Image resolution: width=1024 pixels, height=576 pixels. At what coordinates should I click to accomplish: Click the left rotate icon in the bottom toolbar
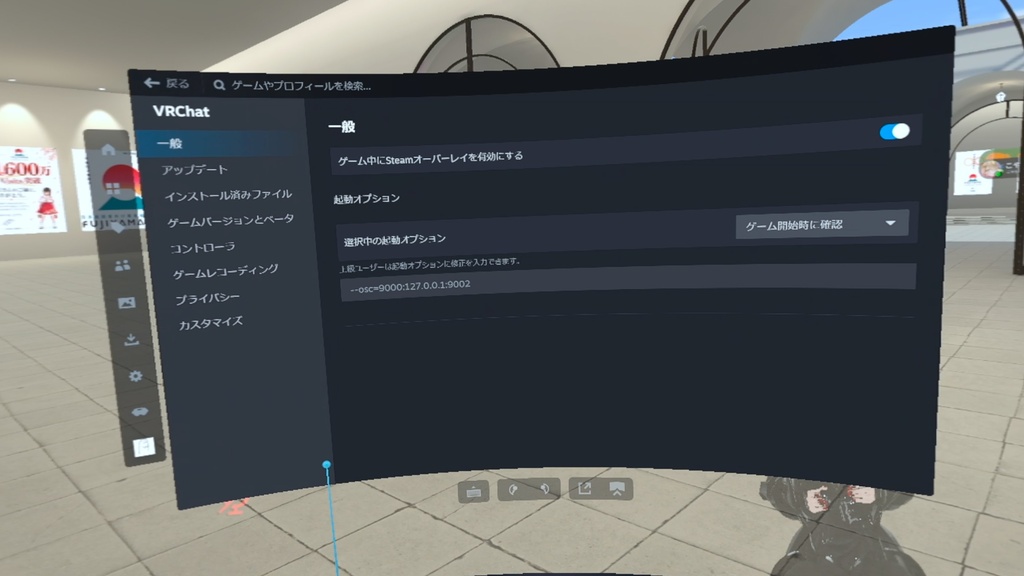(x=513, y=489)
